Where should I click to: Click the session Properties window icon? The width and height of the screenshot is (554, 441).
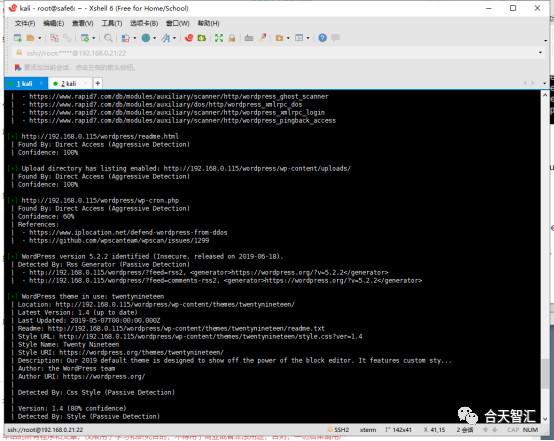85,38
